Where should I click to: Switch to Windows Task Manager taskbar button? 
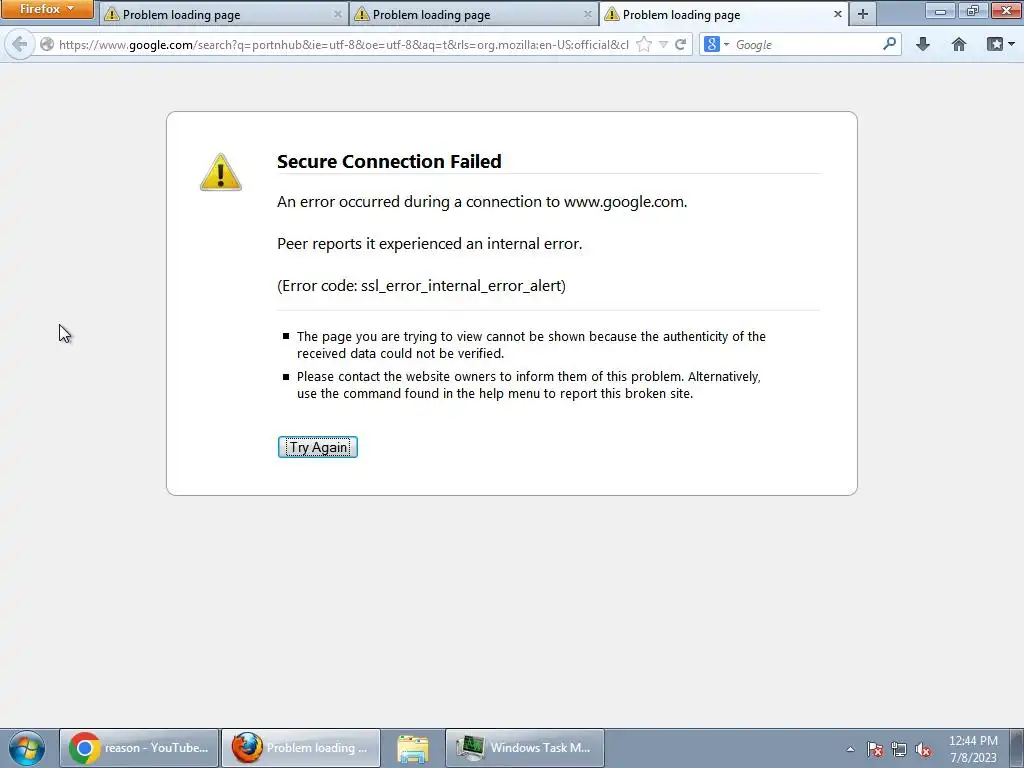pos(524,748)
